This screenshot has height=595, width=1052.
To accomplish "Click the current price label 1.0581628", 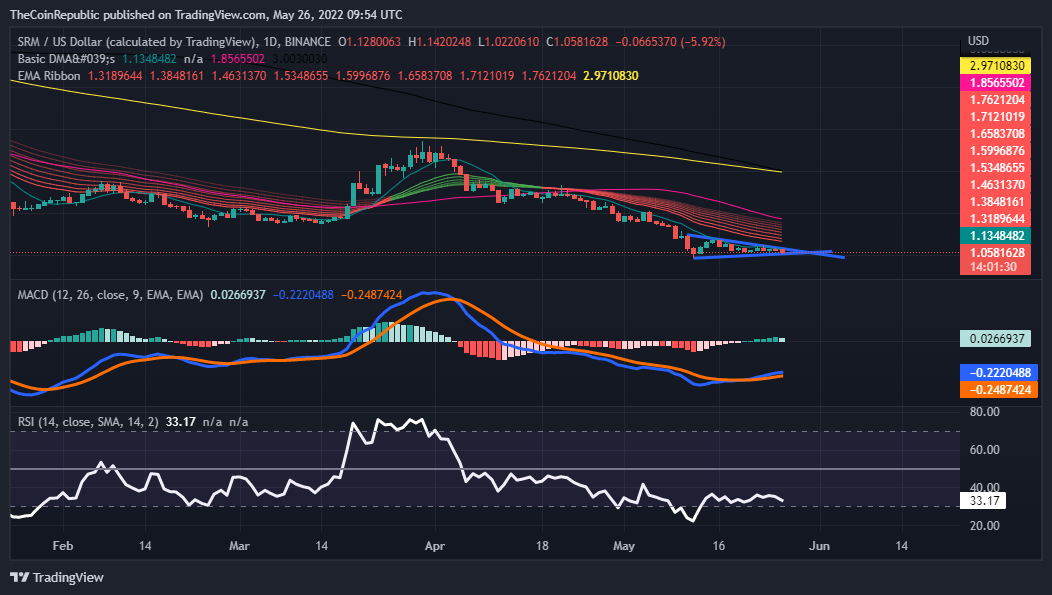I will tap(996, 252).
